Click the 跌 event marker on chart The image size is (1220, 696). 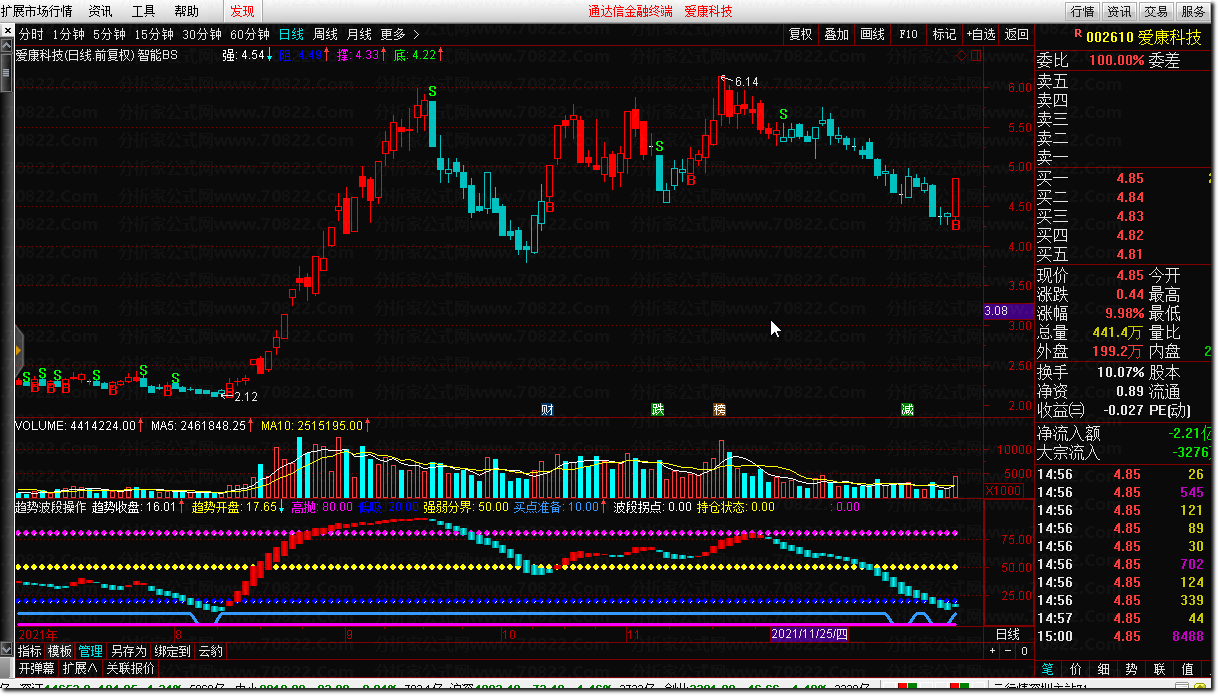click(x=657, y=409)
